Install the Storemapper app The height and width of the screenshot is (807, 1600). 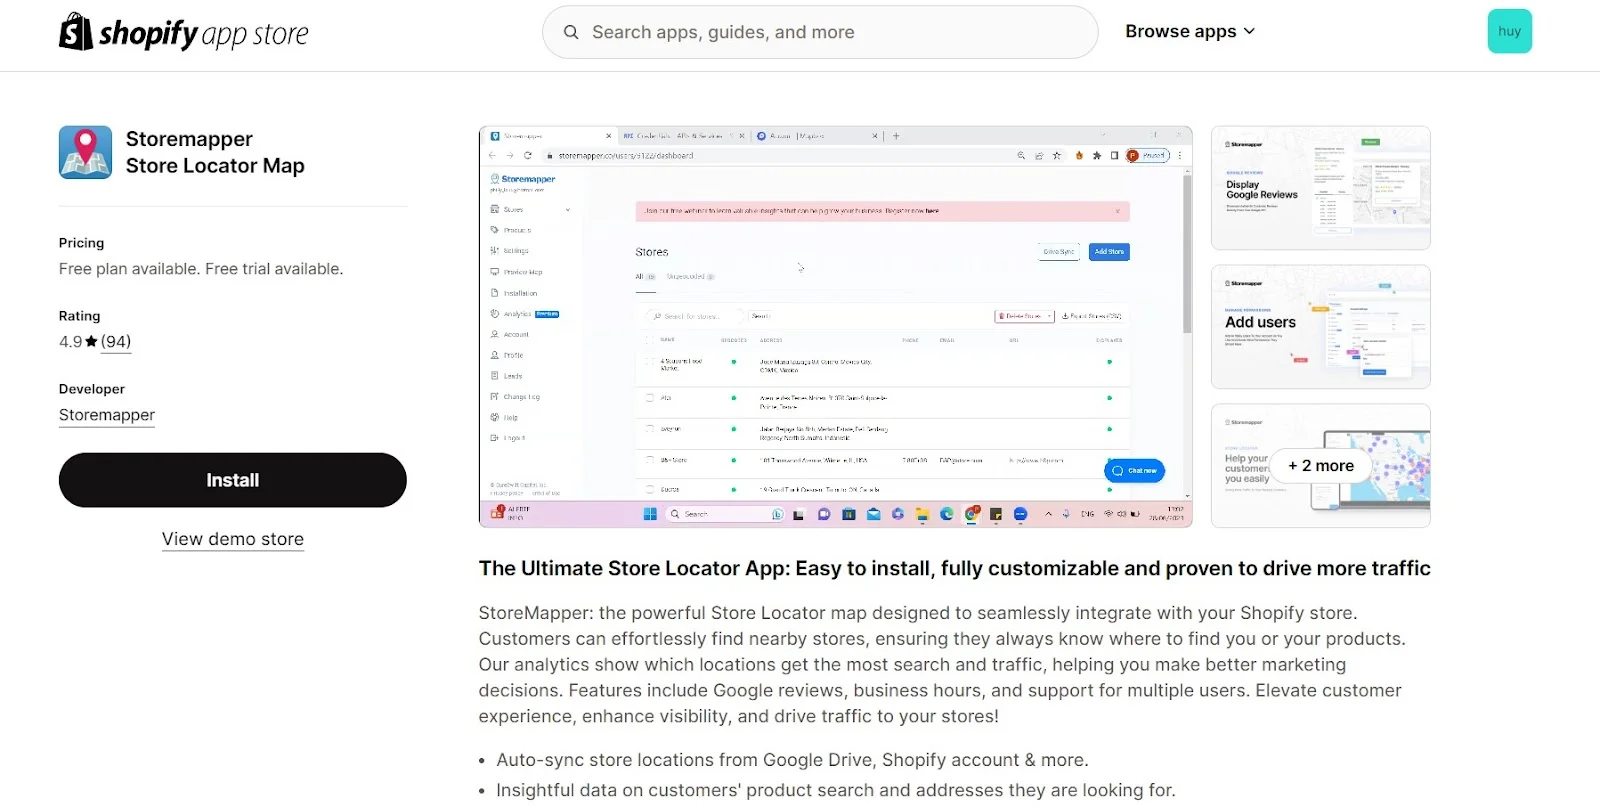click(x=233, y=480)
